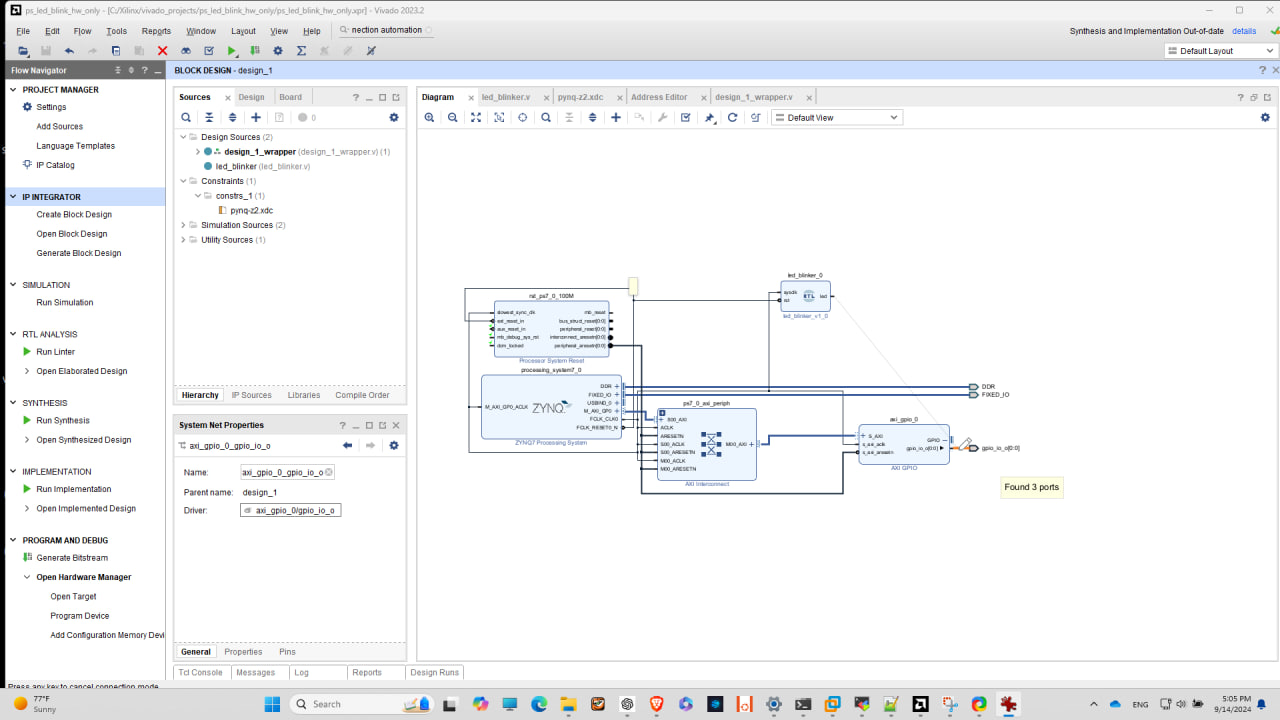Click Zoom Fit icon in Diagram toolbar

[476, 118]
